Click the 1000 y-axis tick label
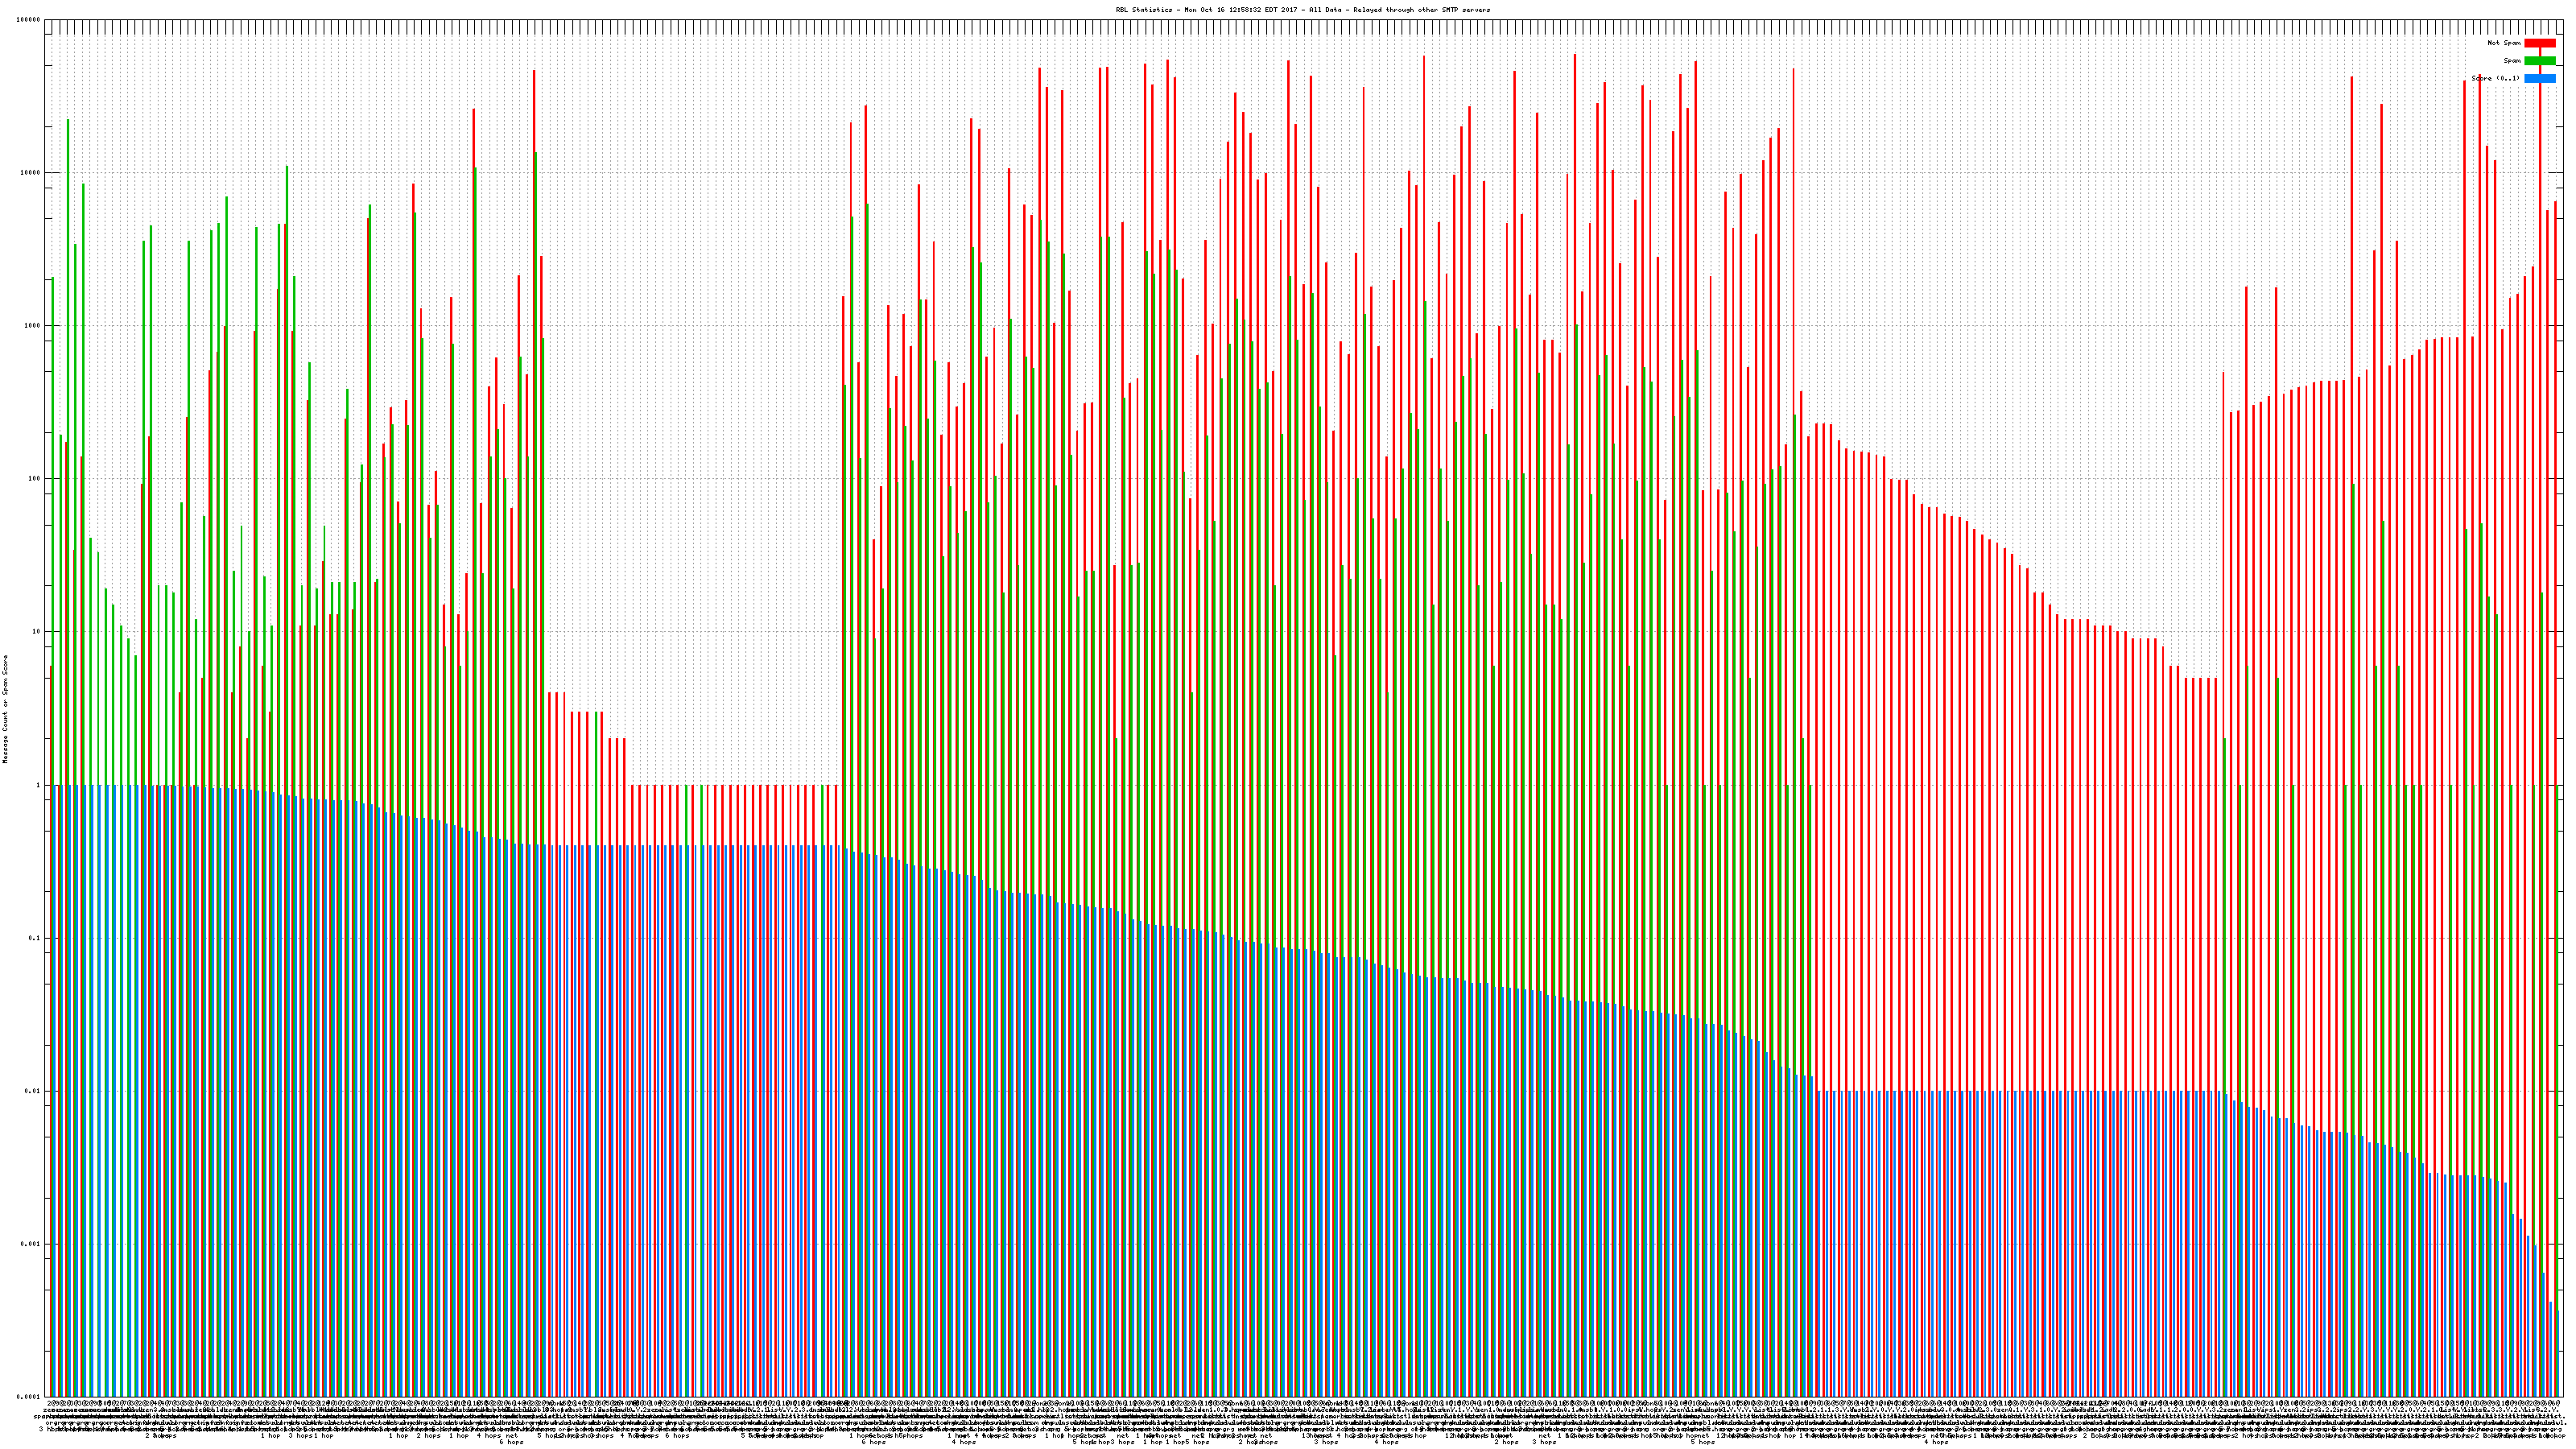Screen dimensions: 2576x1449 [33, 326]
